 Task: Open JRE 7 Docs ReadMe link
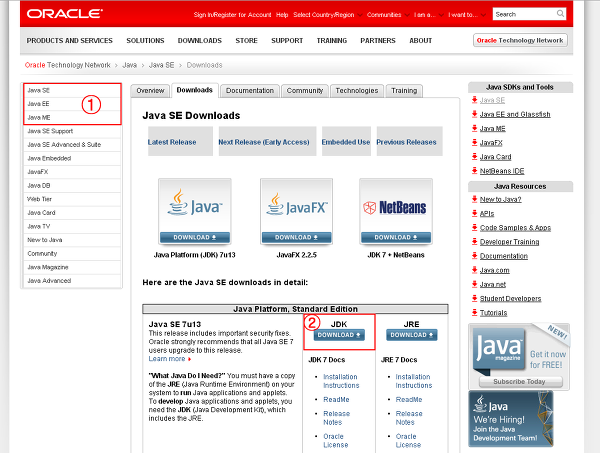tap(409, 399)
